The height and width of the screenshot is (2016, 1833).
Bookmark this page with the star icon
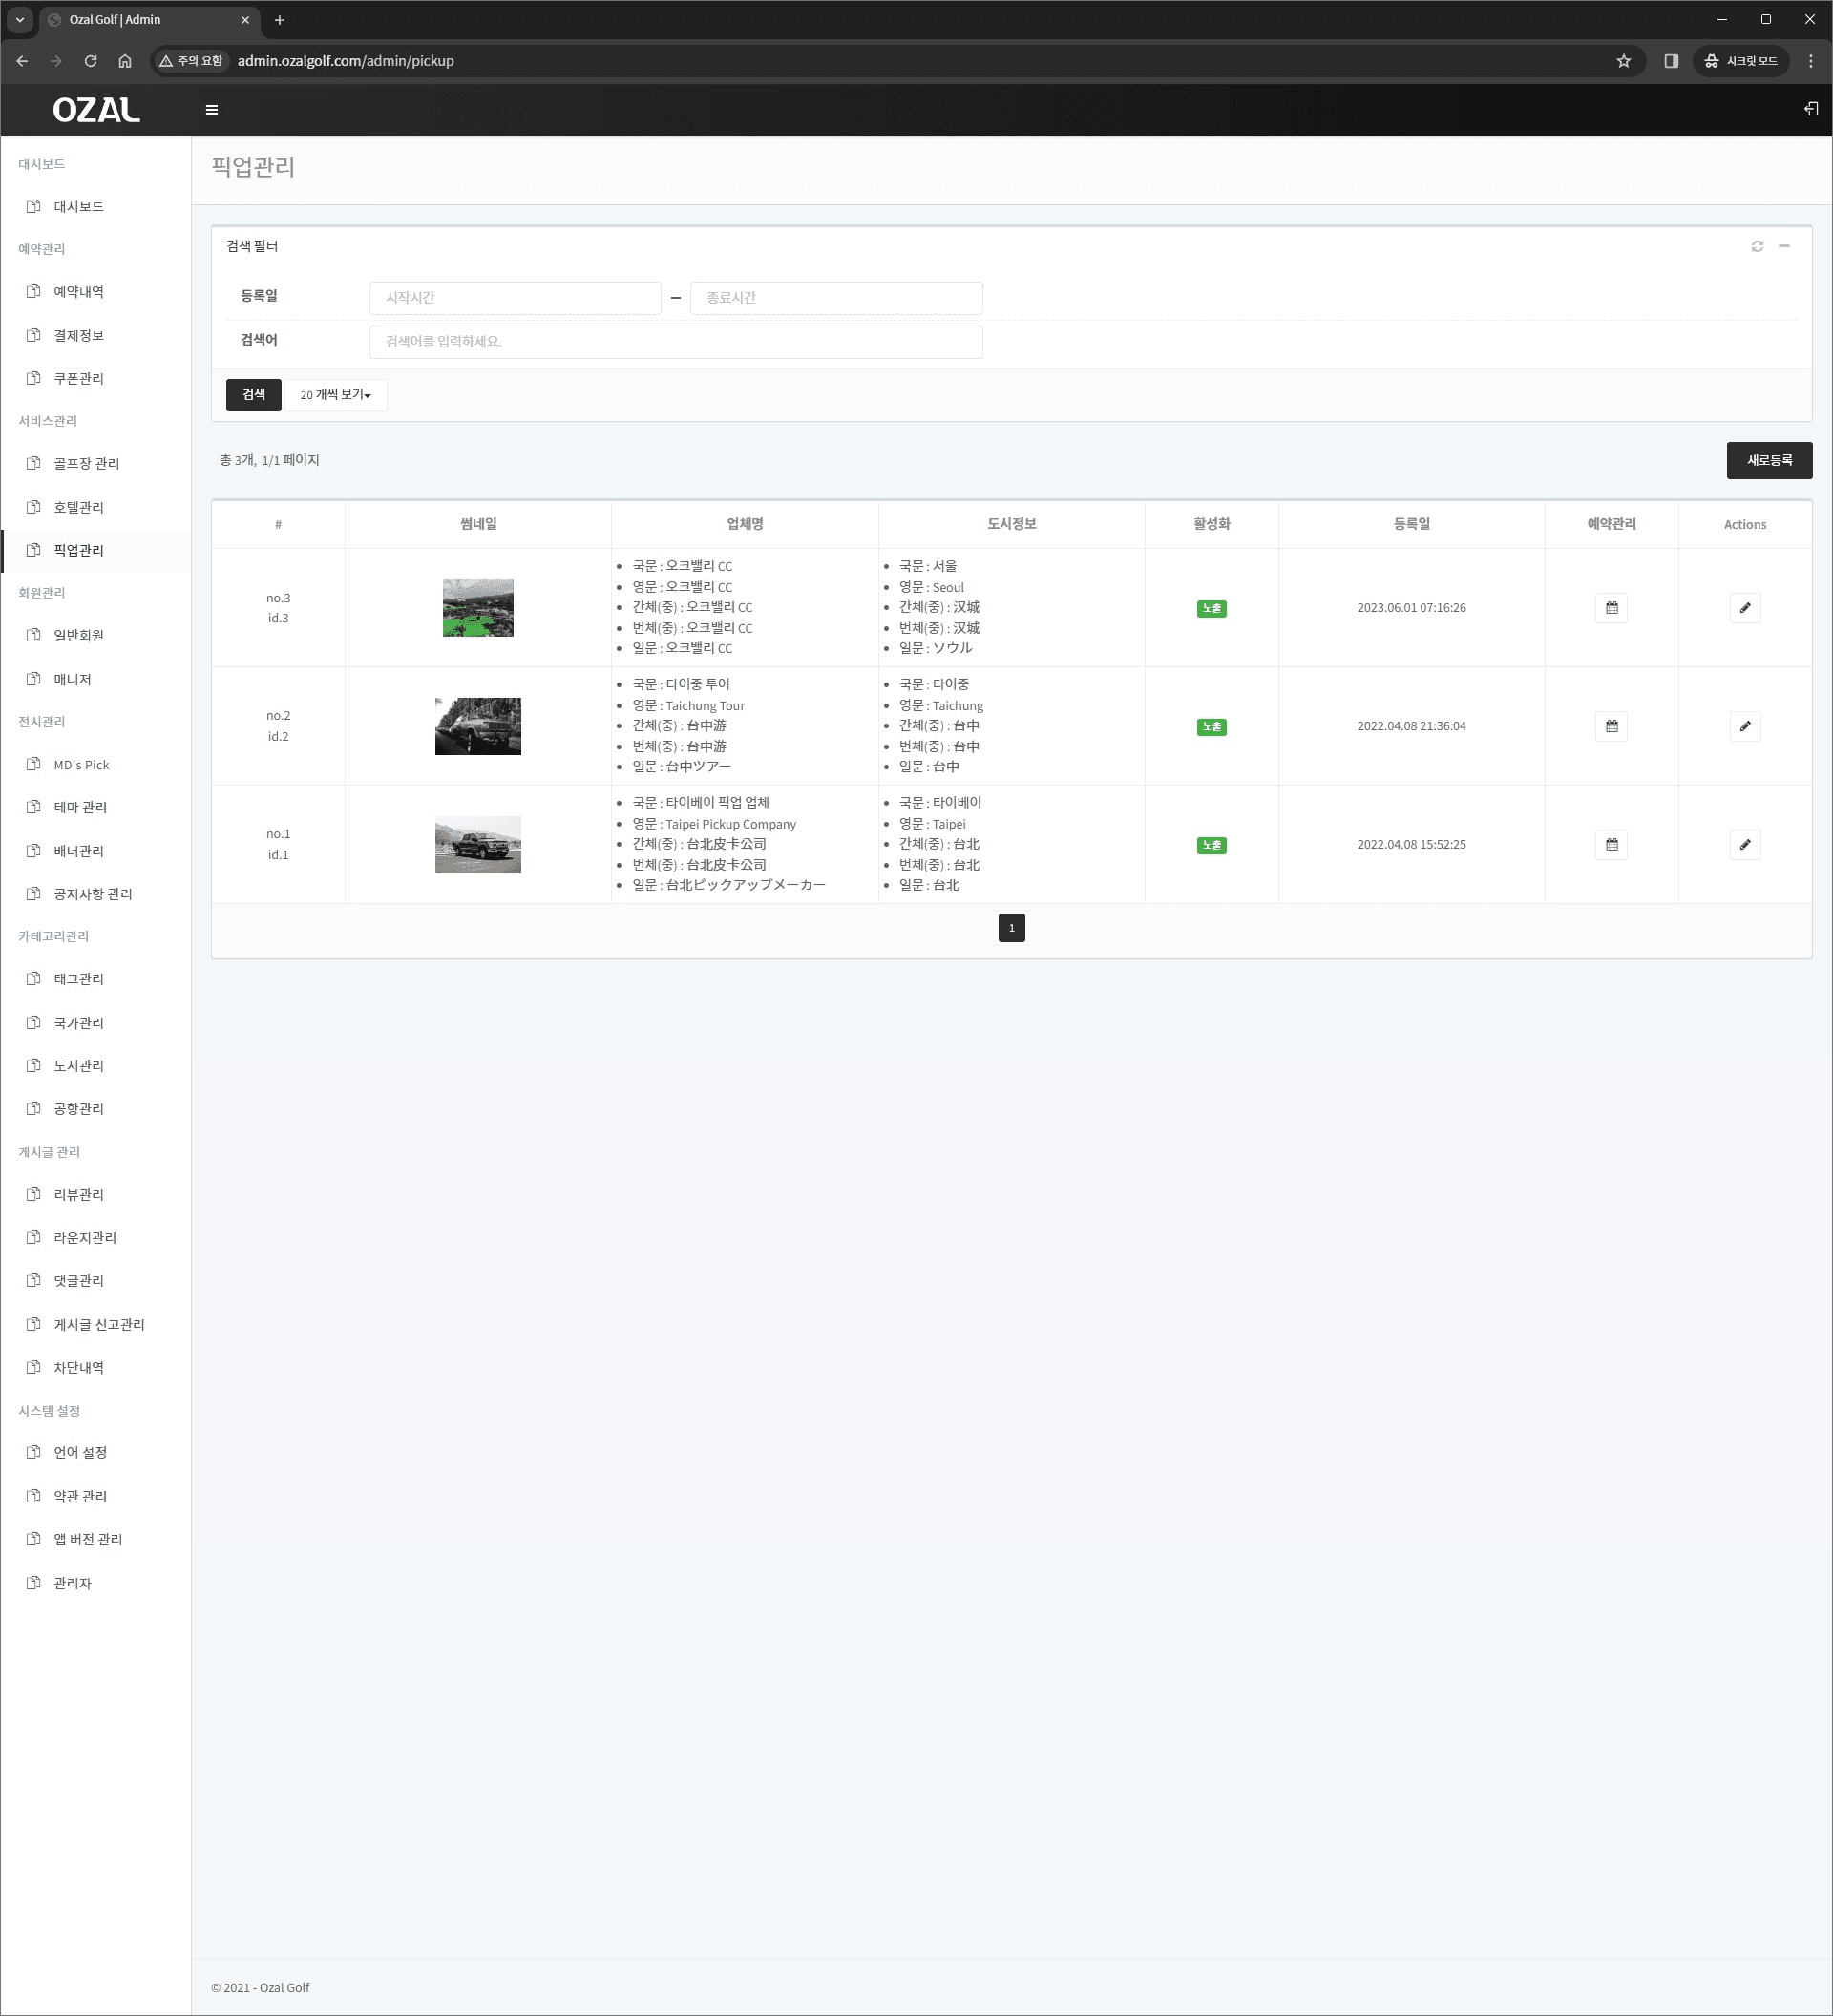1623,61
